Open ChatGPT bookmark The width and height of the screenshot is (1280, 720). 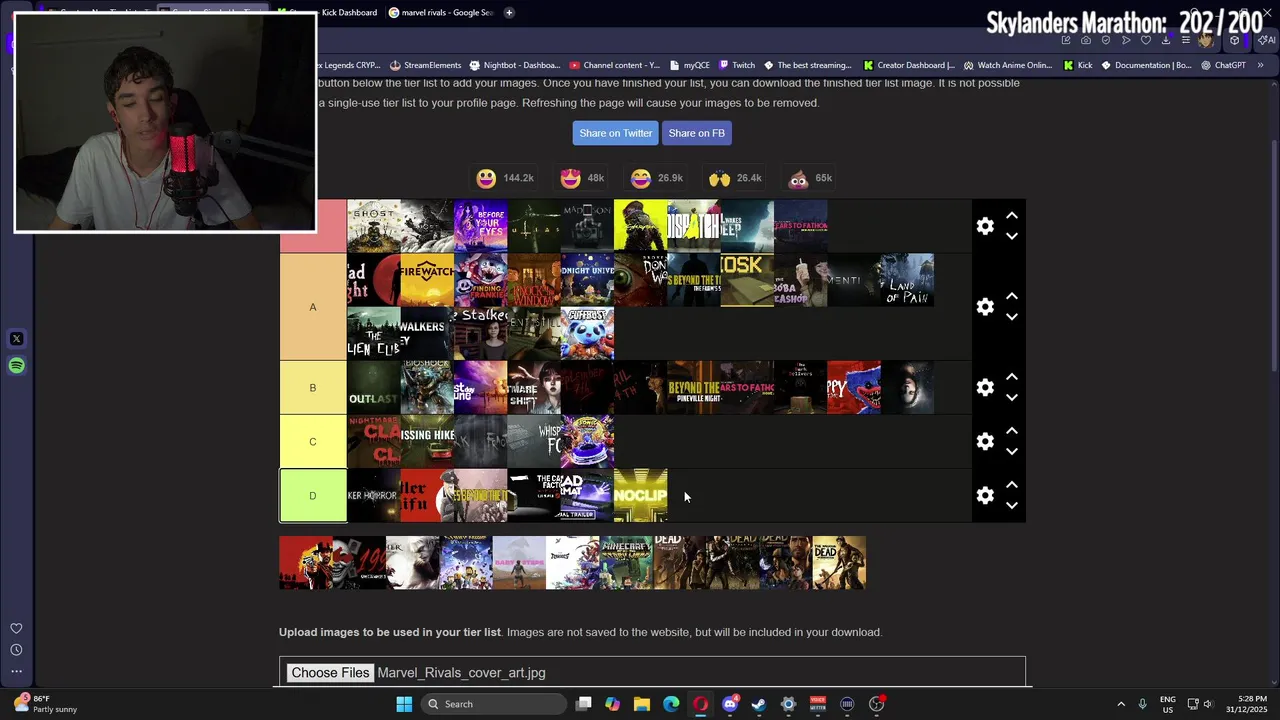tap(1223, 65)
